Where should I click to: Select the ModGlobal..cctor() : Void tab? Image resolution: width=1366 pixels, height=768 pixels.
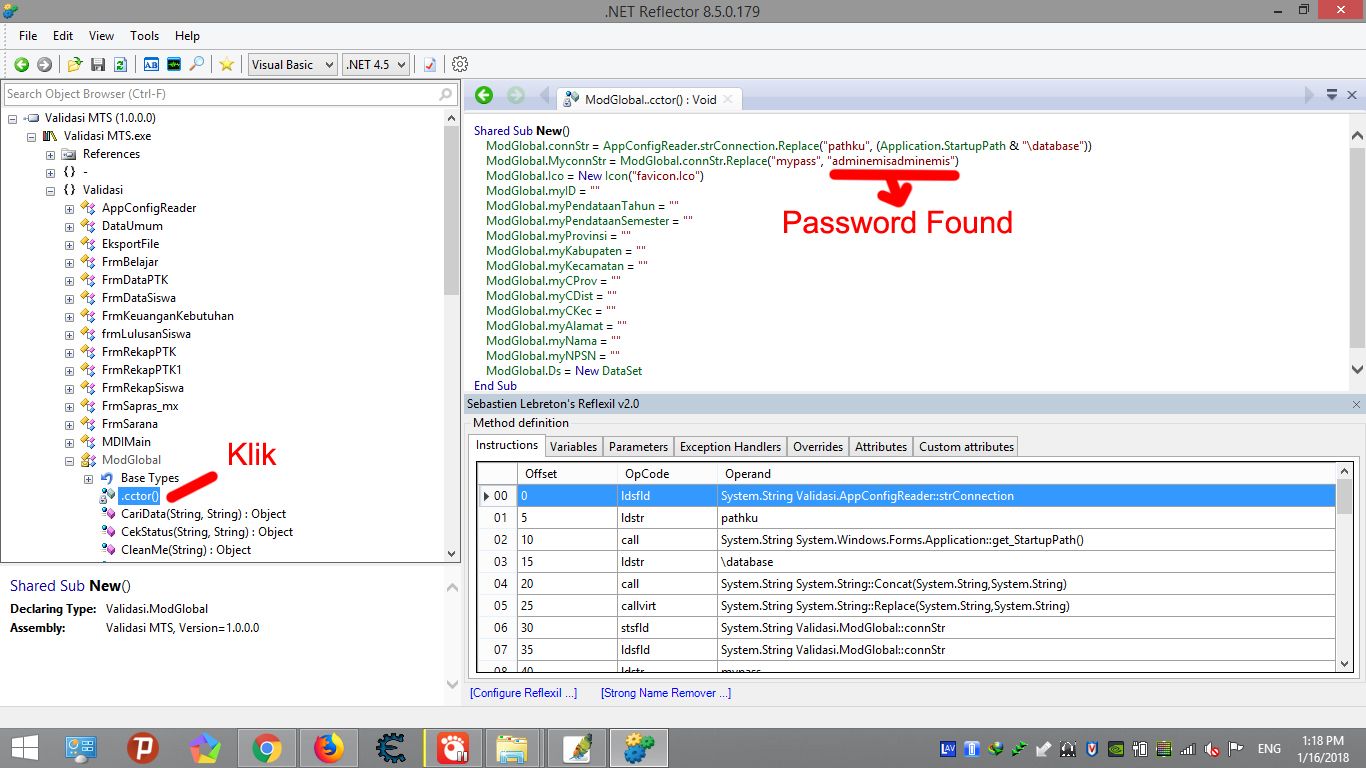(x=650, y=99)
